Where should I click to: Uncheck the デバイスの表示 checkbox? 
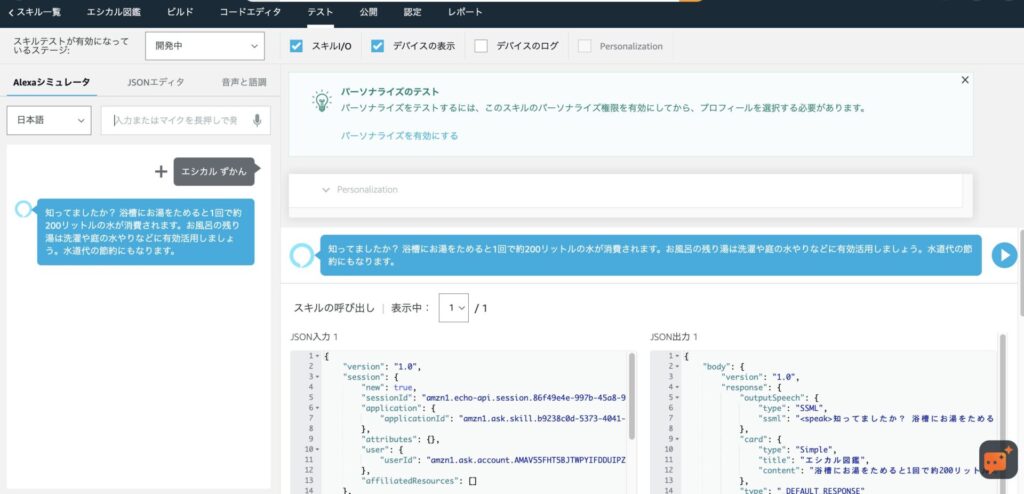(x=377, y=46)
